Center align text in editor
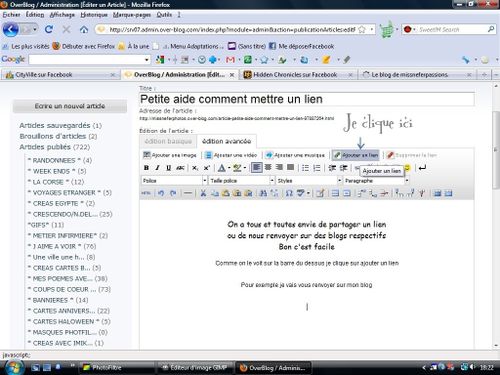The width and height of the screenshot is (500, 375). pos(268,167)
